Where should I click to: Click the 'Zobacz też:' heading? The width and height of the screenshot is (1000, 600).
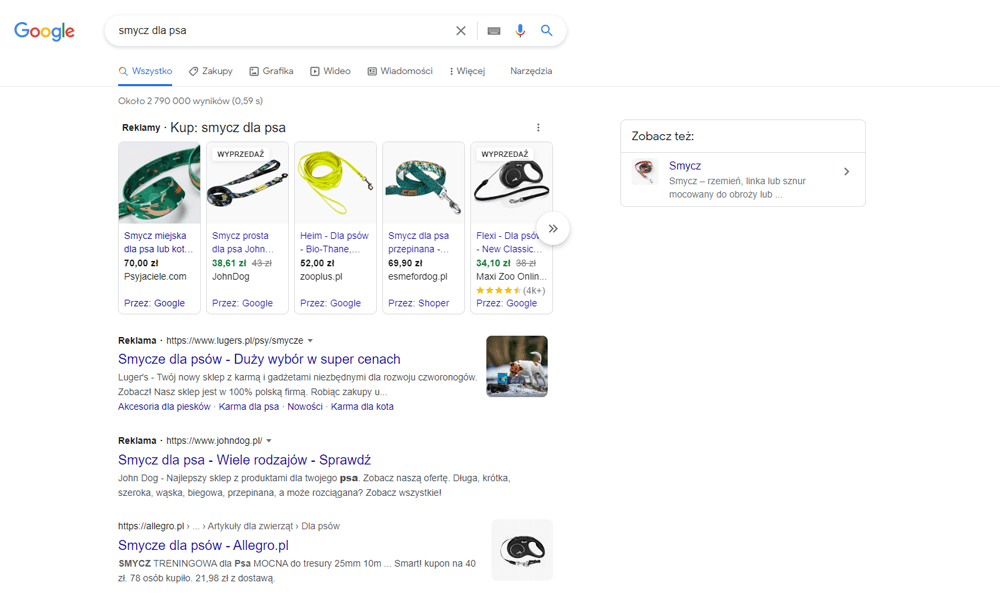pos(663,136)
